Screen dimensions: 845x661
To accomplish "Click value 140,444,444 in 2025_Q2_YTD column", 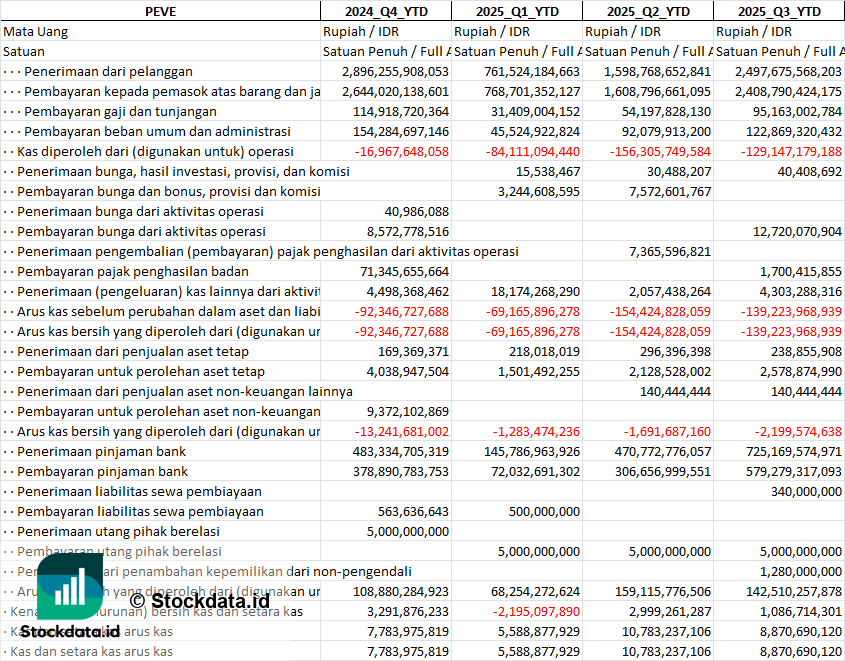I will click(x=675, y=392).
